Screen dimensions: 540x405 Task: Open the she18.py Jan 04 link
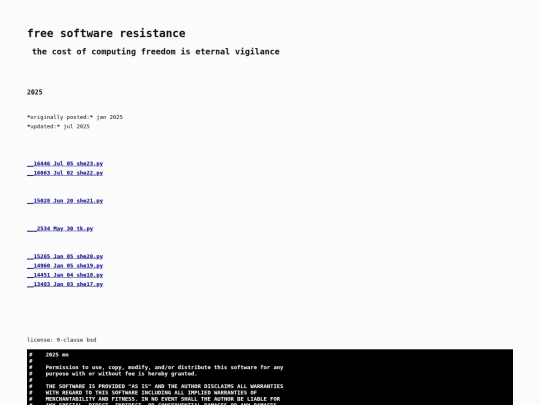[x=65, y=275]
